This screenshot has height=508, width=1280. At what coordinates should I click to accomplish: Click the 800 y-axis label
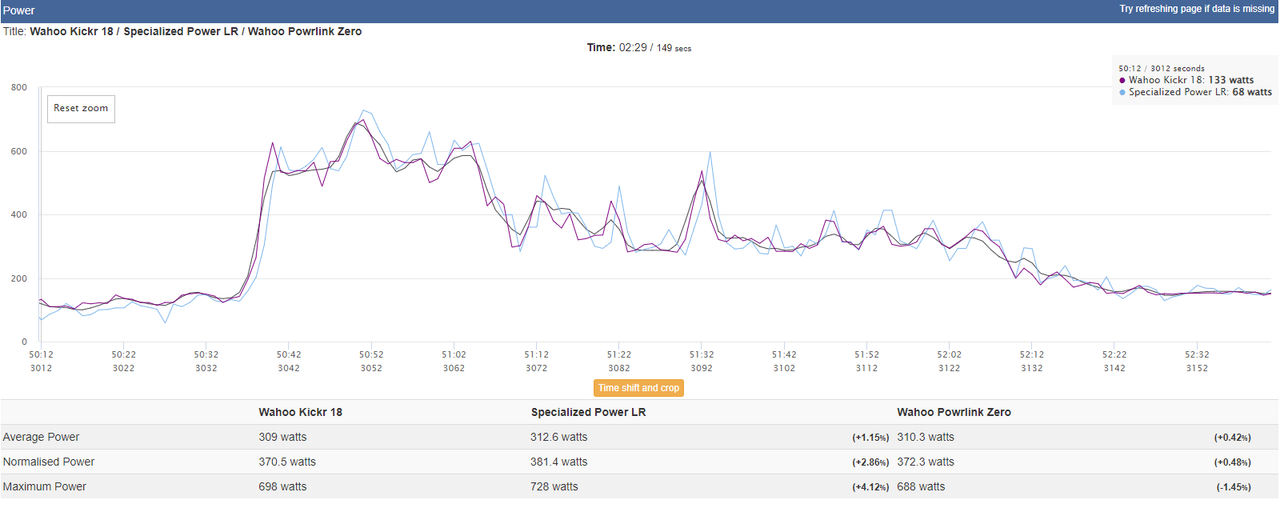18,88
